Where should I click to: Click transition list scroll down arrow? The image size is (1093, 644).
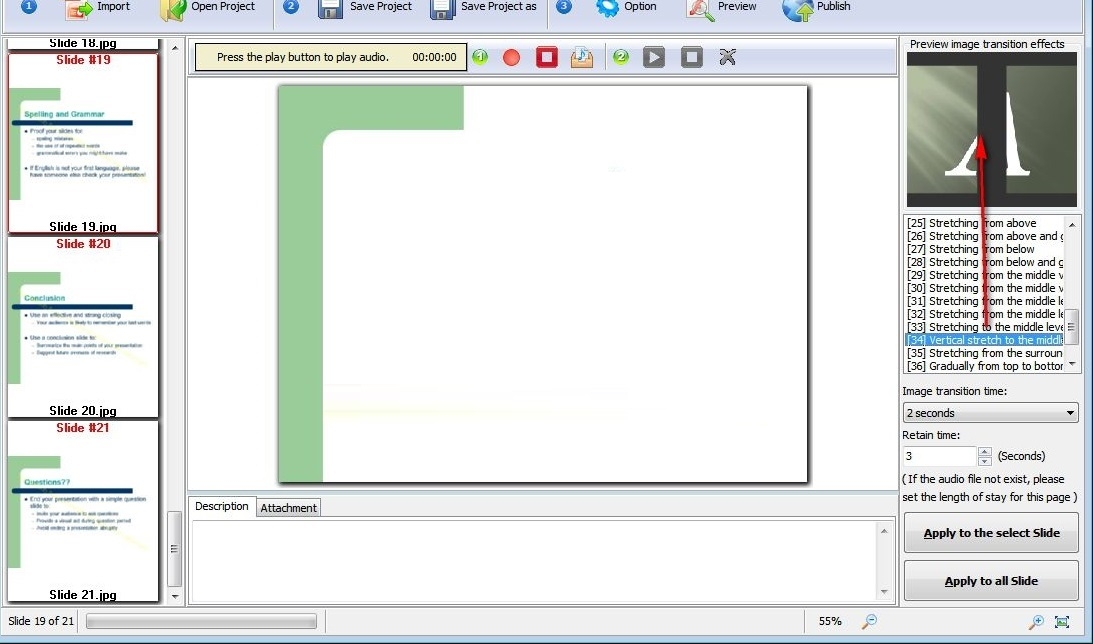tap(1072, 364)
